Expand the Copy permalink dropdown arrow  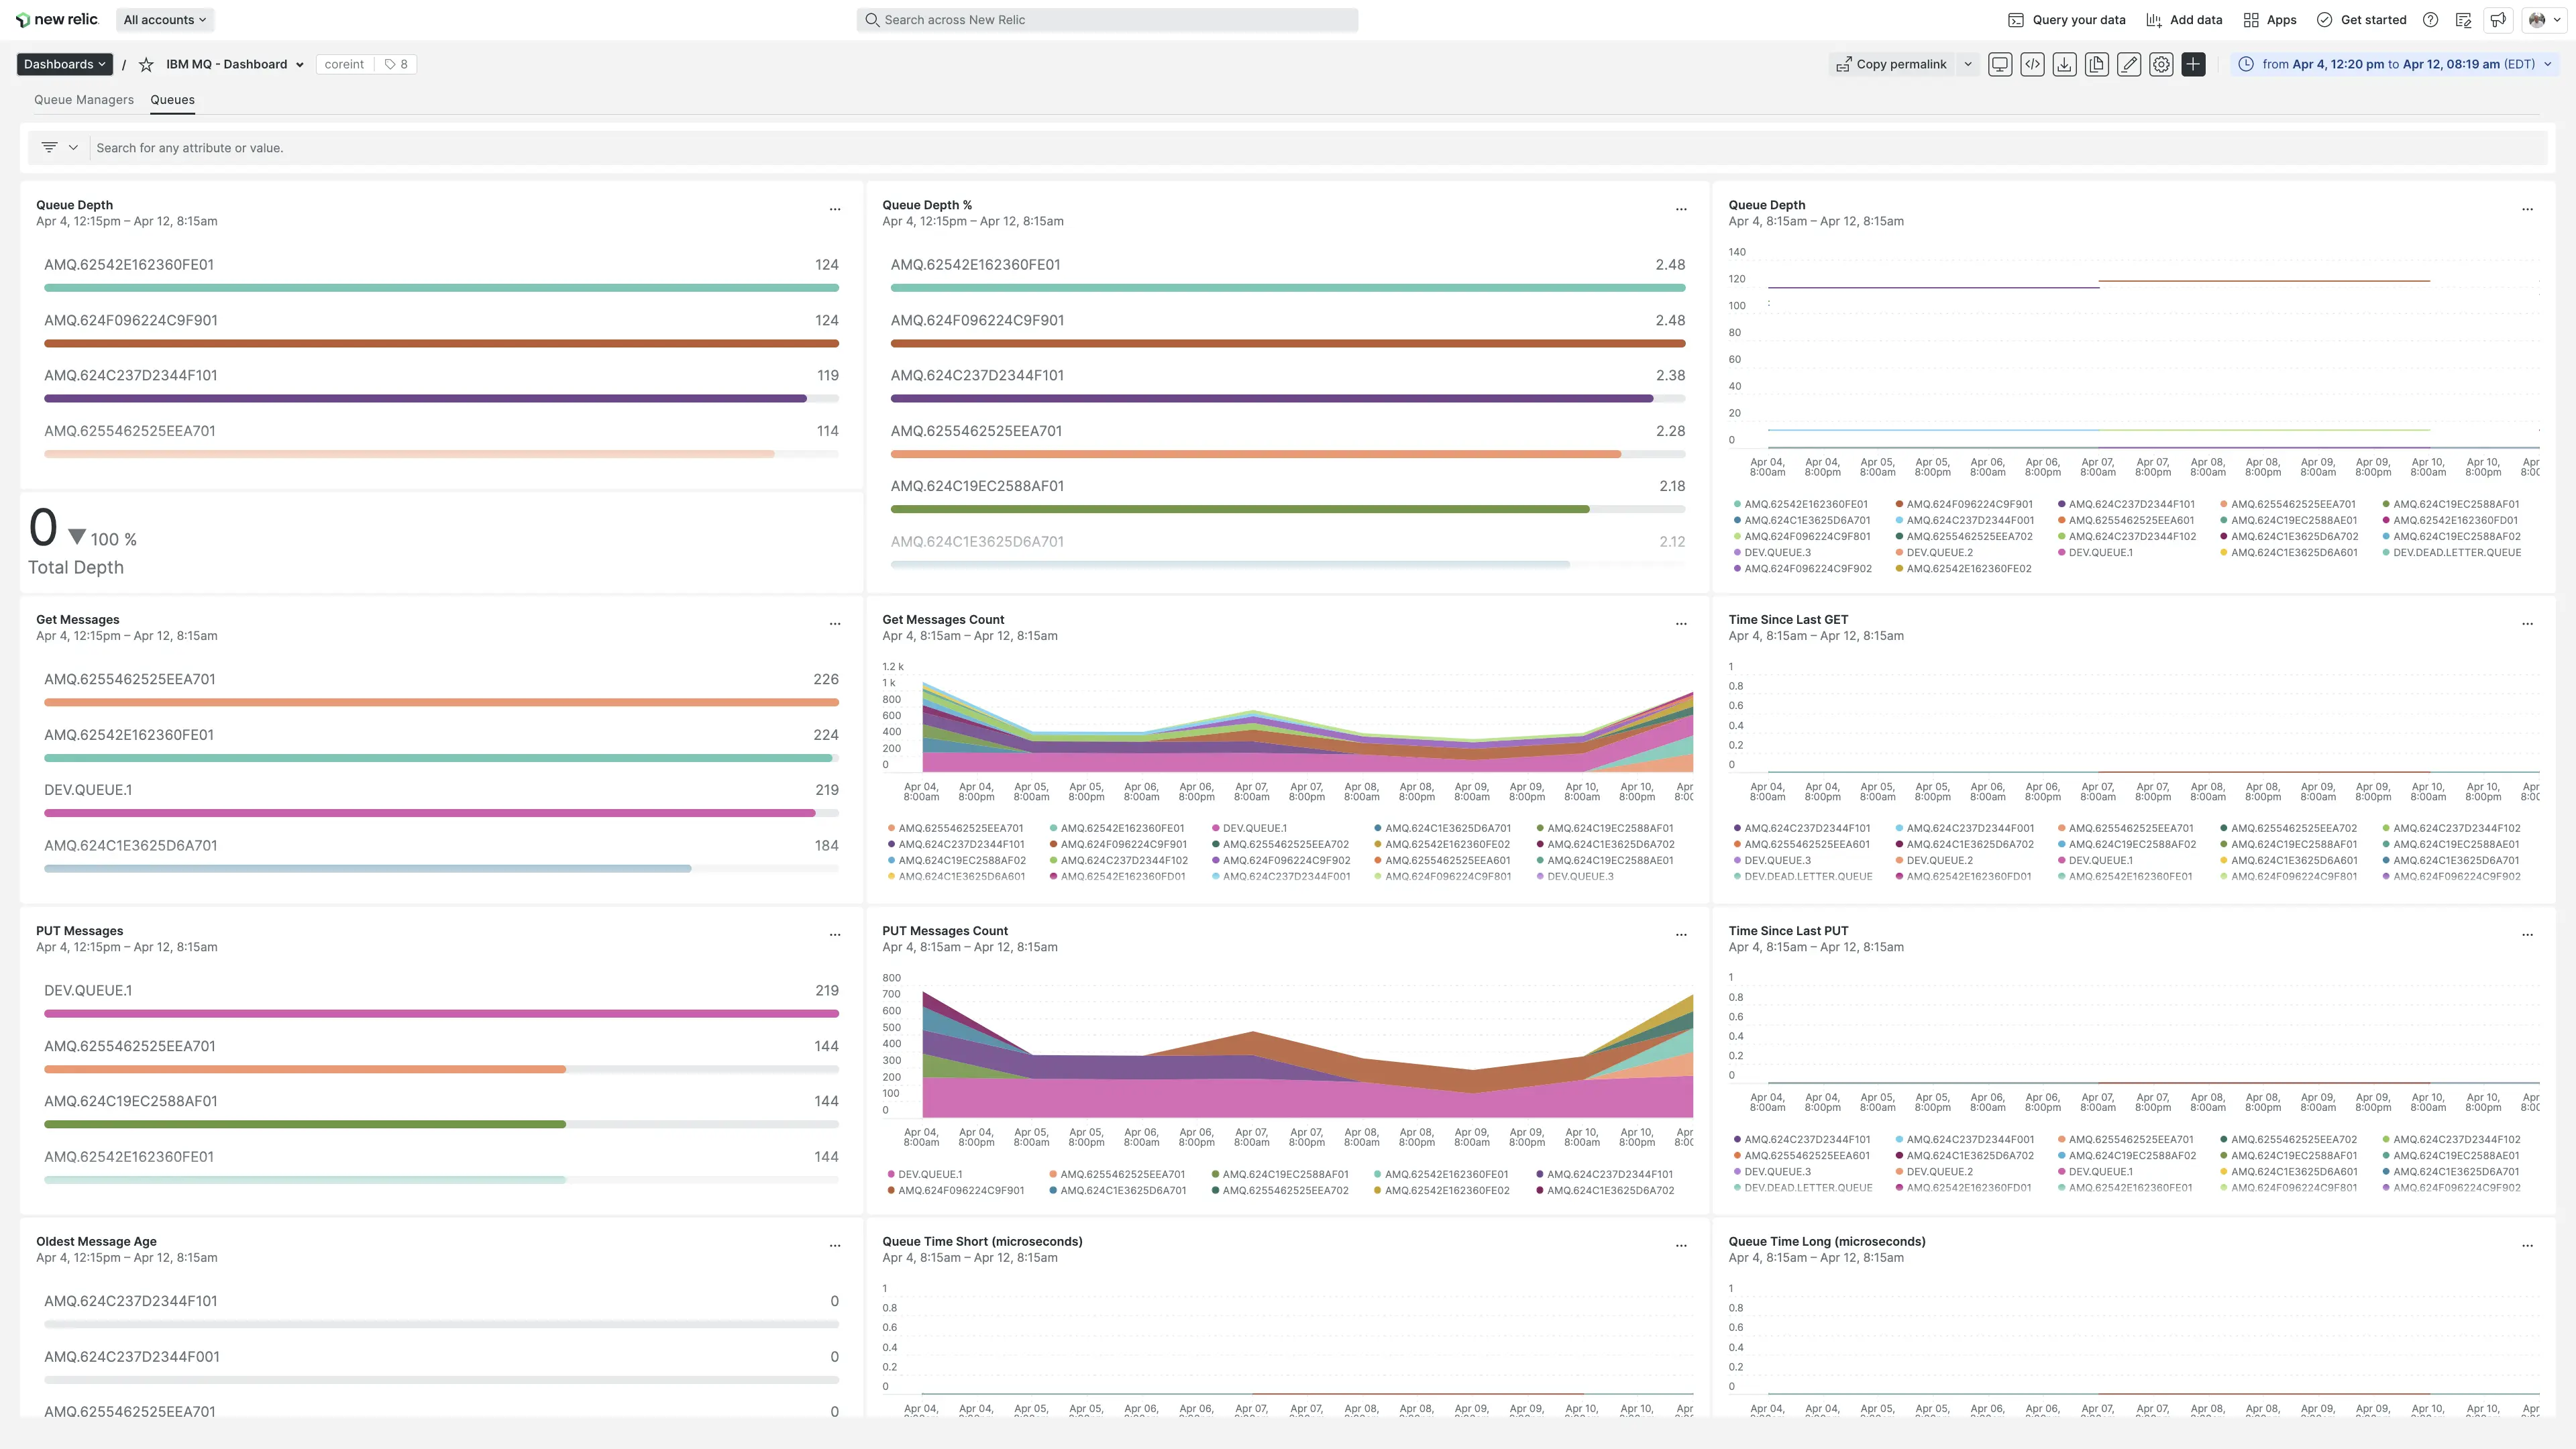click(x=1967, y=64)
